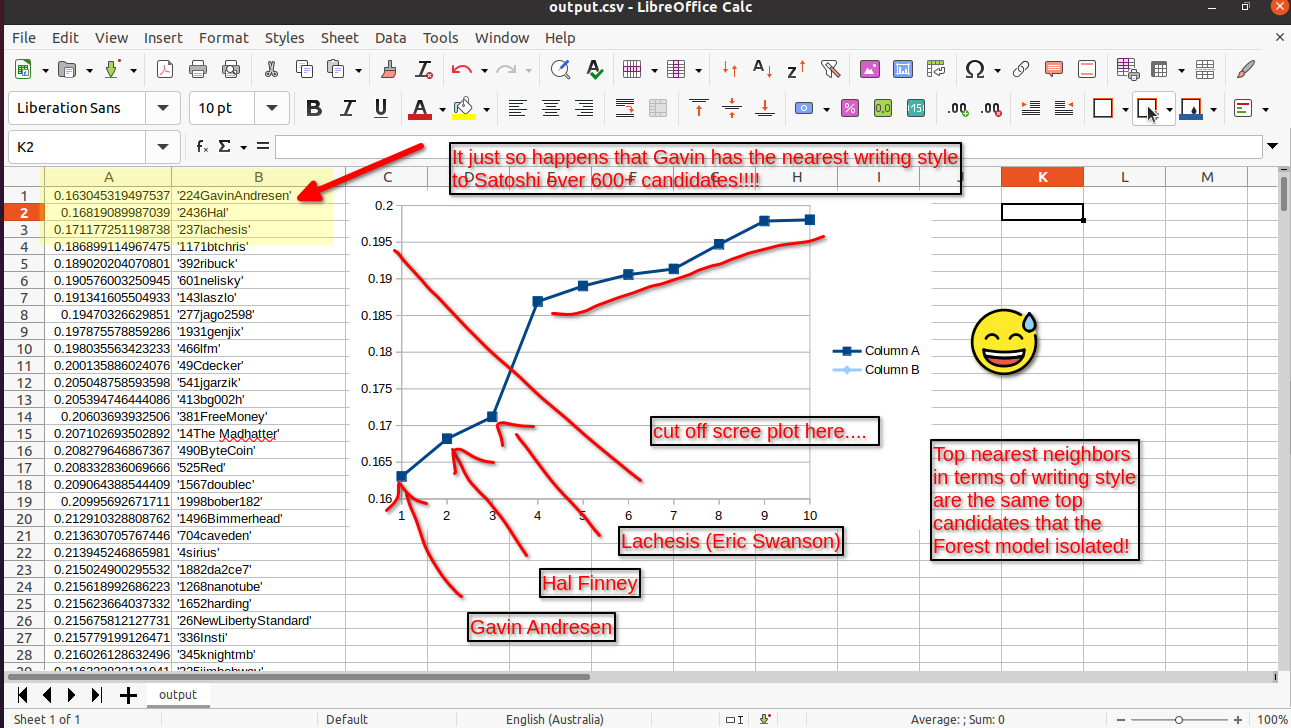Click the Save document icon
The image size is (1291, 728).
click(113, 69)
